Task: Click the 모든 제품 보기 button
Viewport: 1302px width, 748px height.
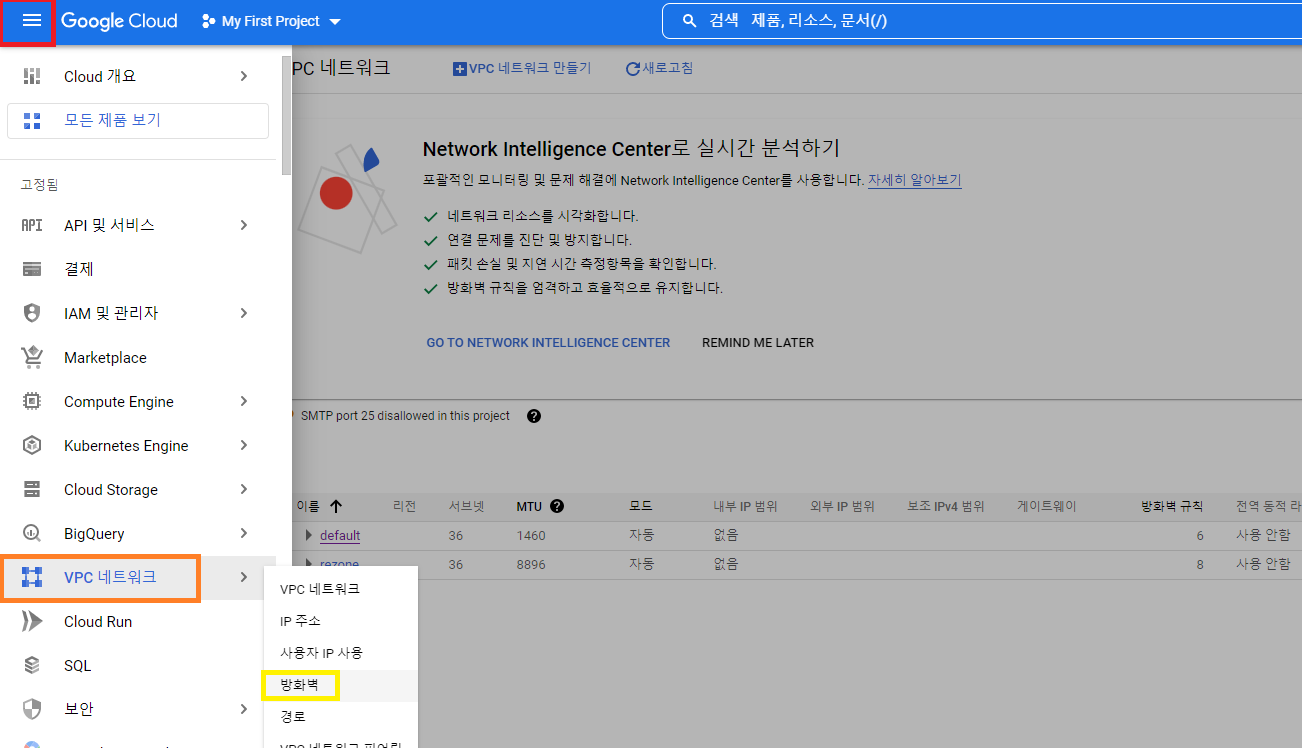Action: point(138,120)
